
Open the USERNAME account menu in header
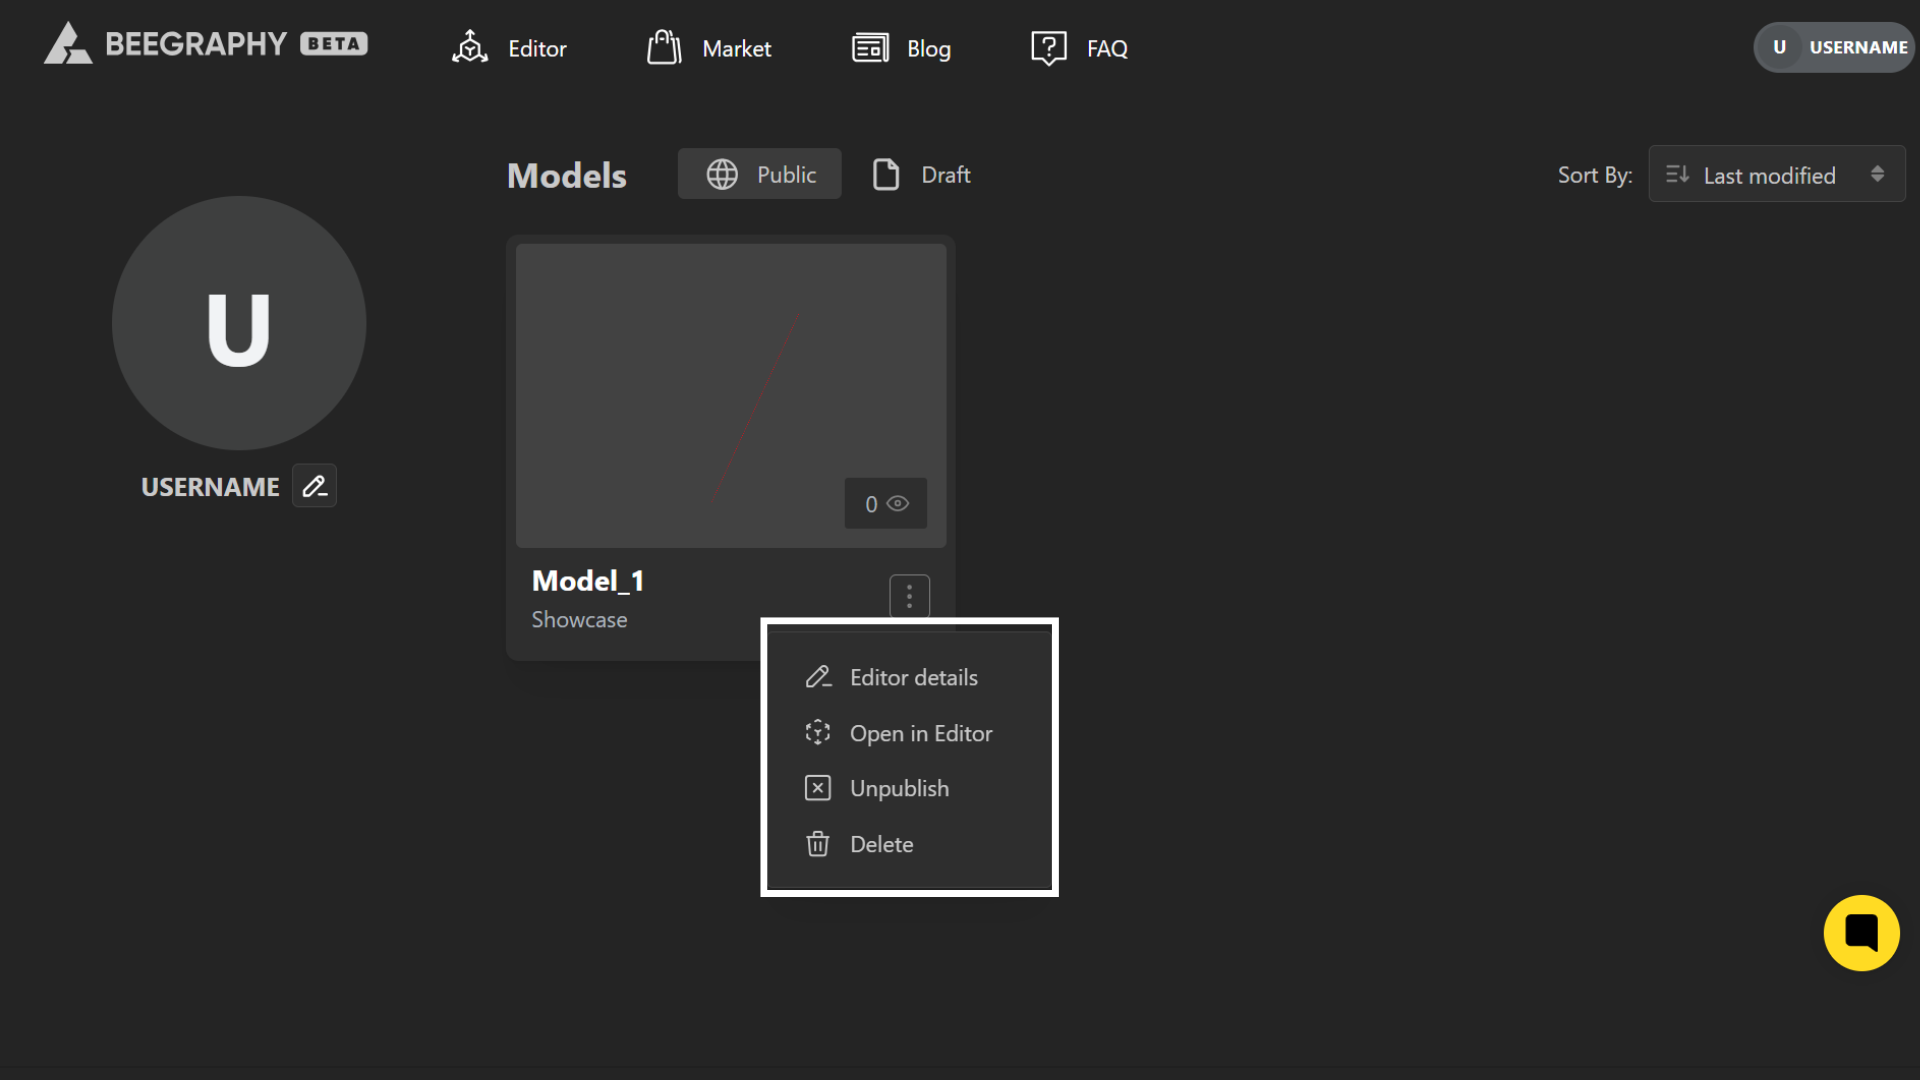pos(1834,47)
